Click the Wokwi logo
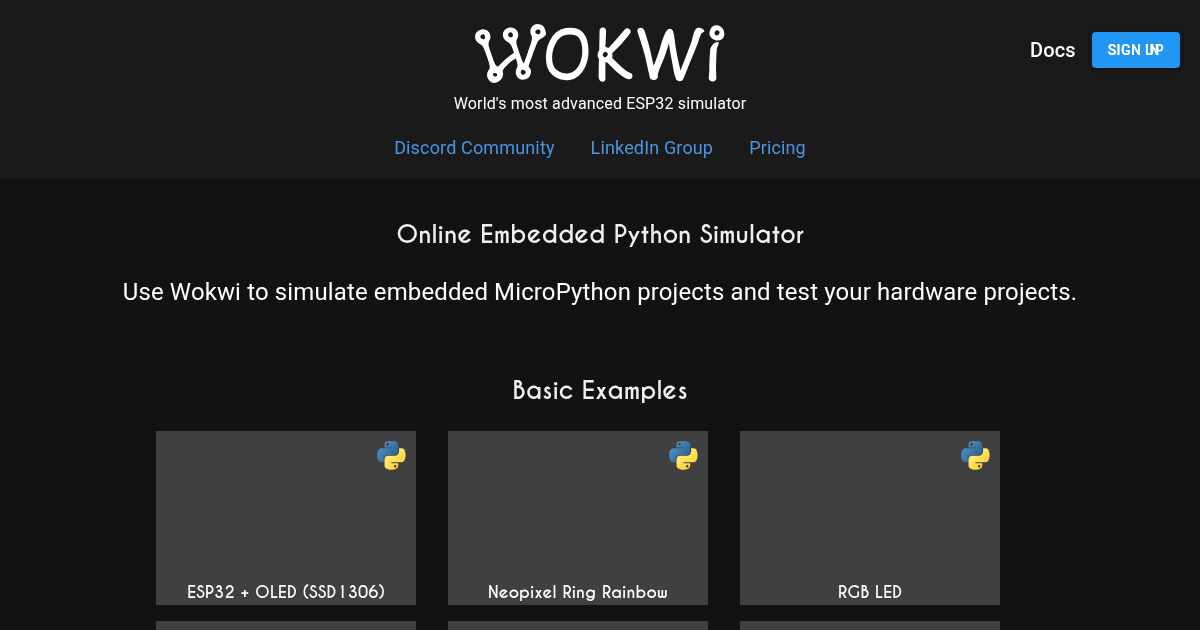Viewport: 1200px width, 630px height. 599,54
